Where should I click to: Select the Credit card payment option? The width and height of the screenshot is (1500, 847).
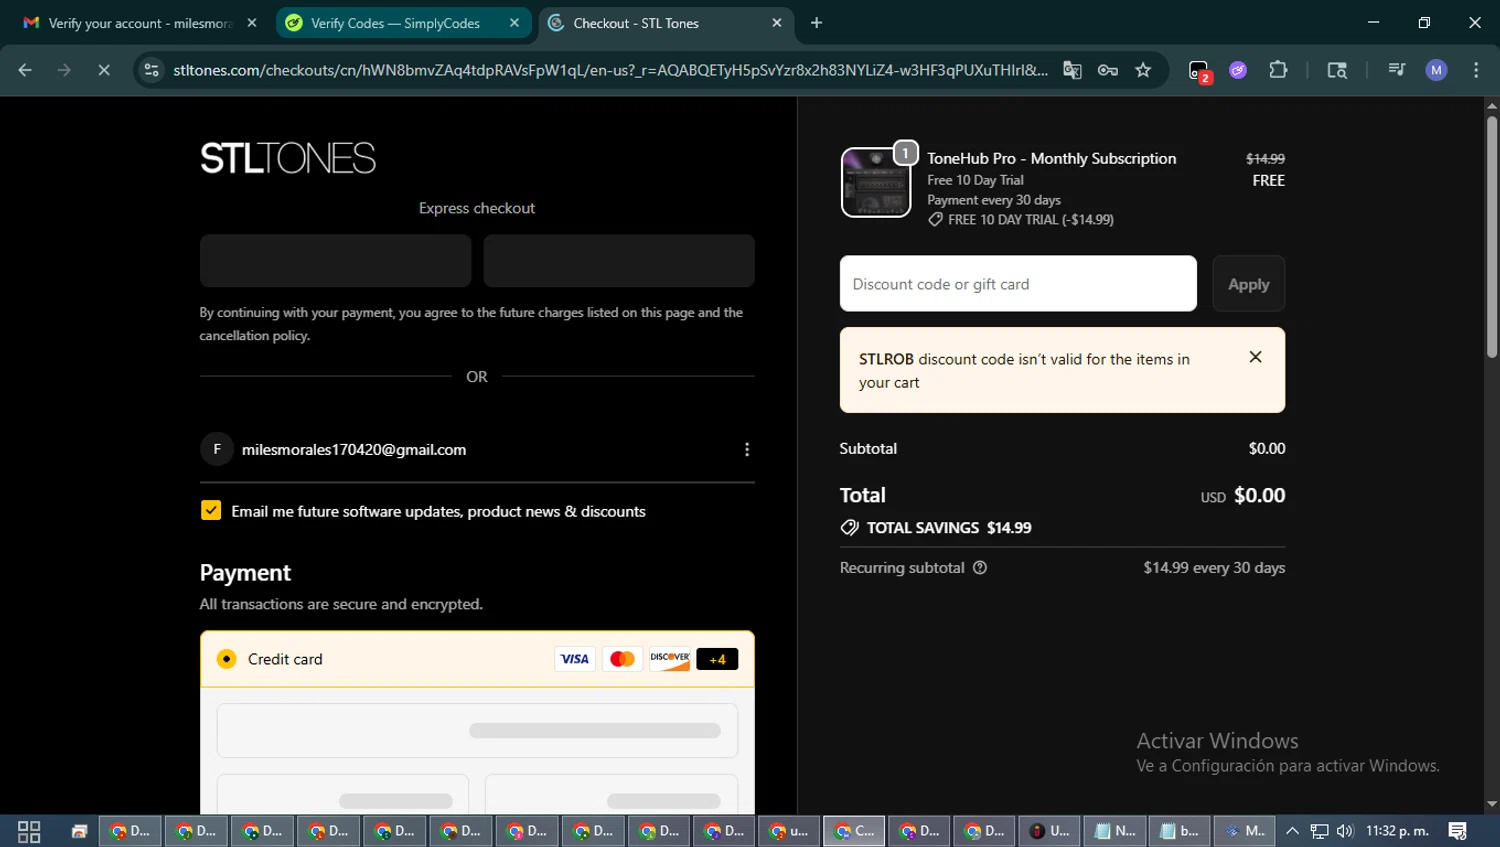coord(227,659)
